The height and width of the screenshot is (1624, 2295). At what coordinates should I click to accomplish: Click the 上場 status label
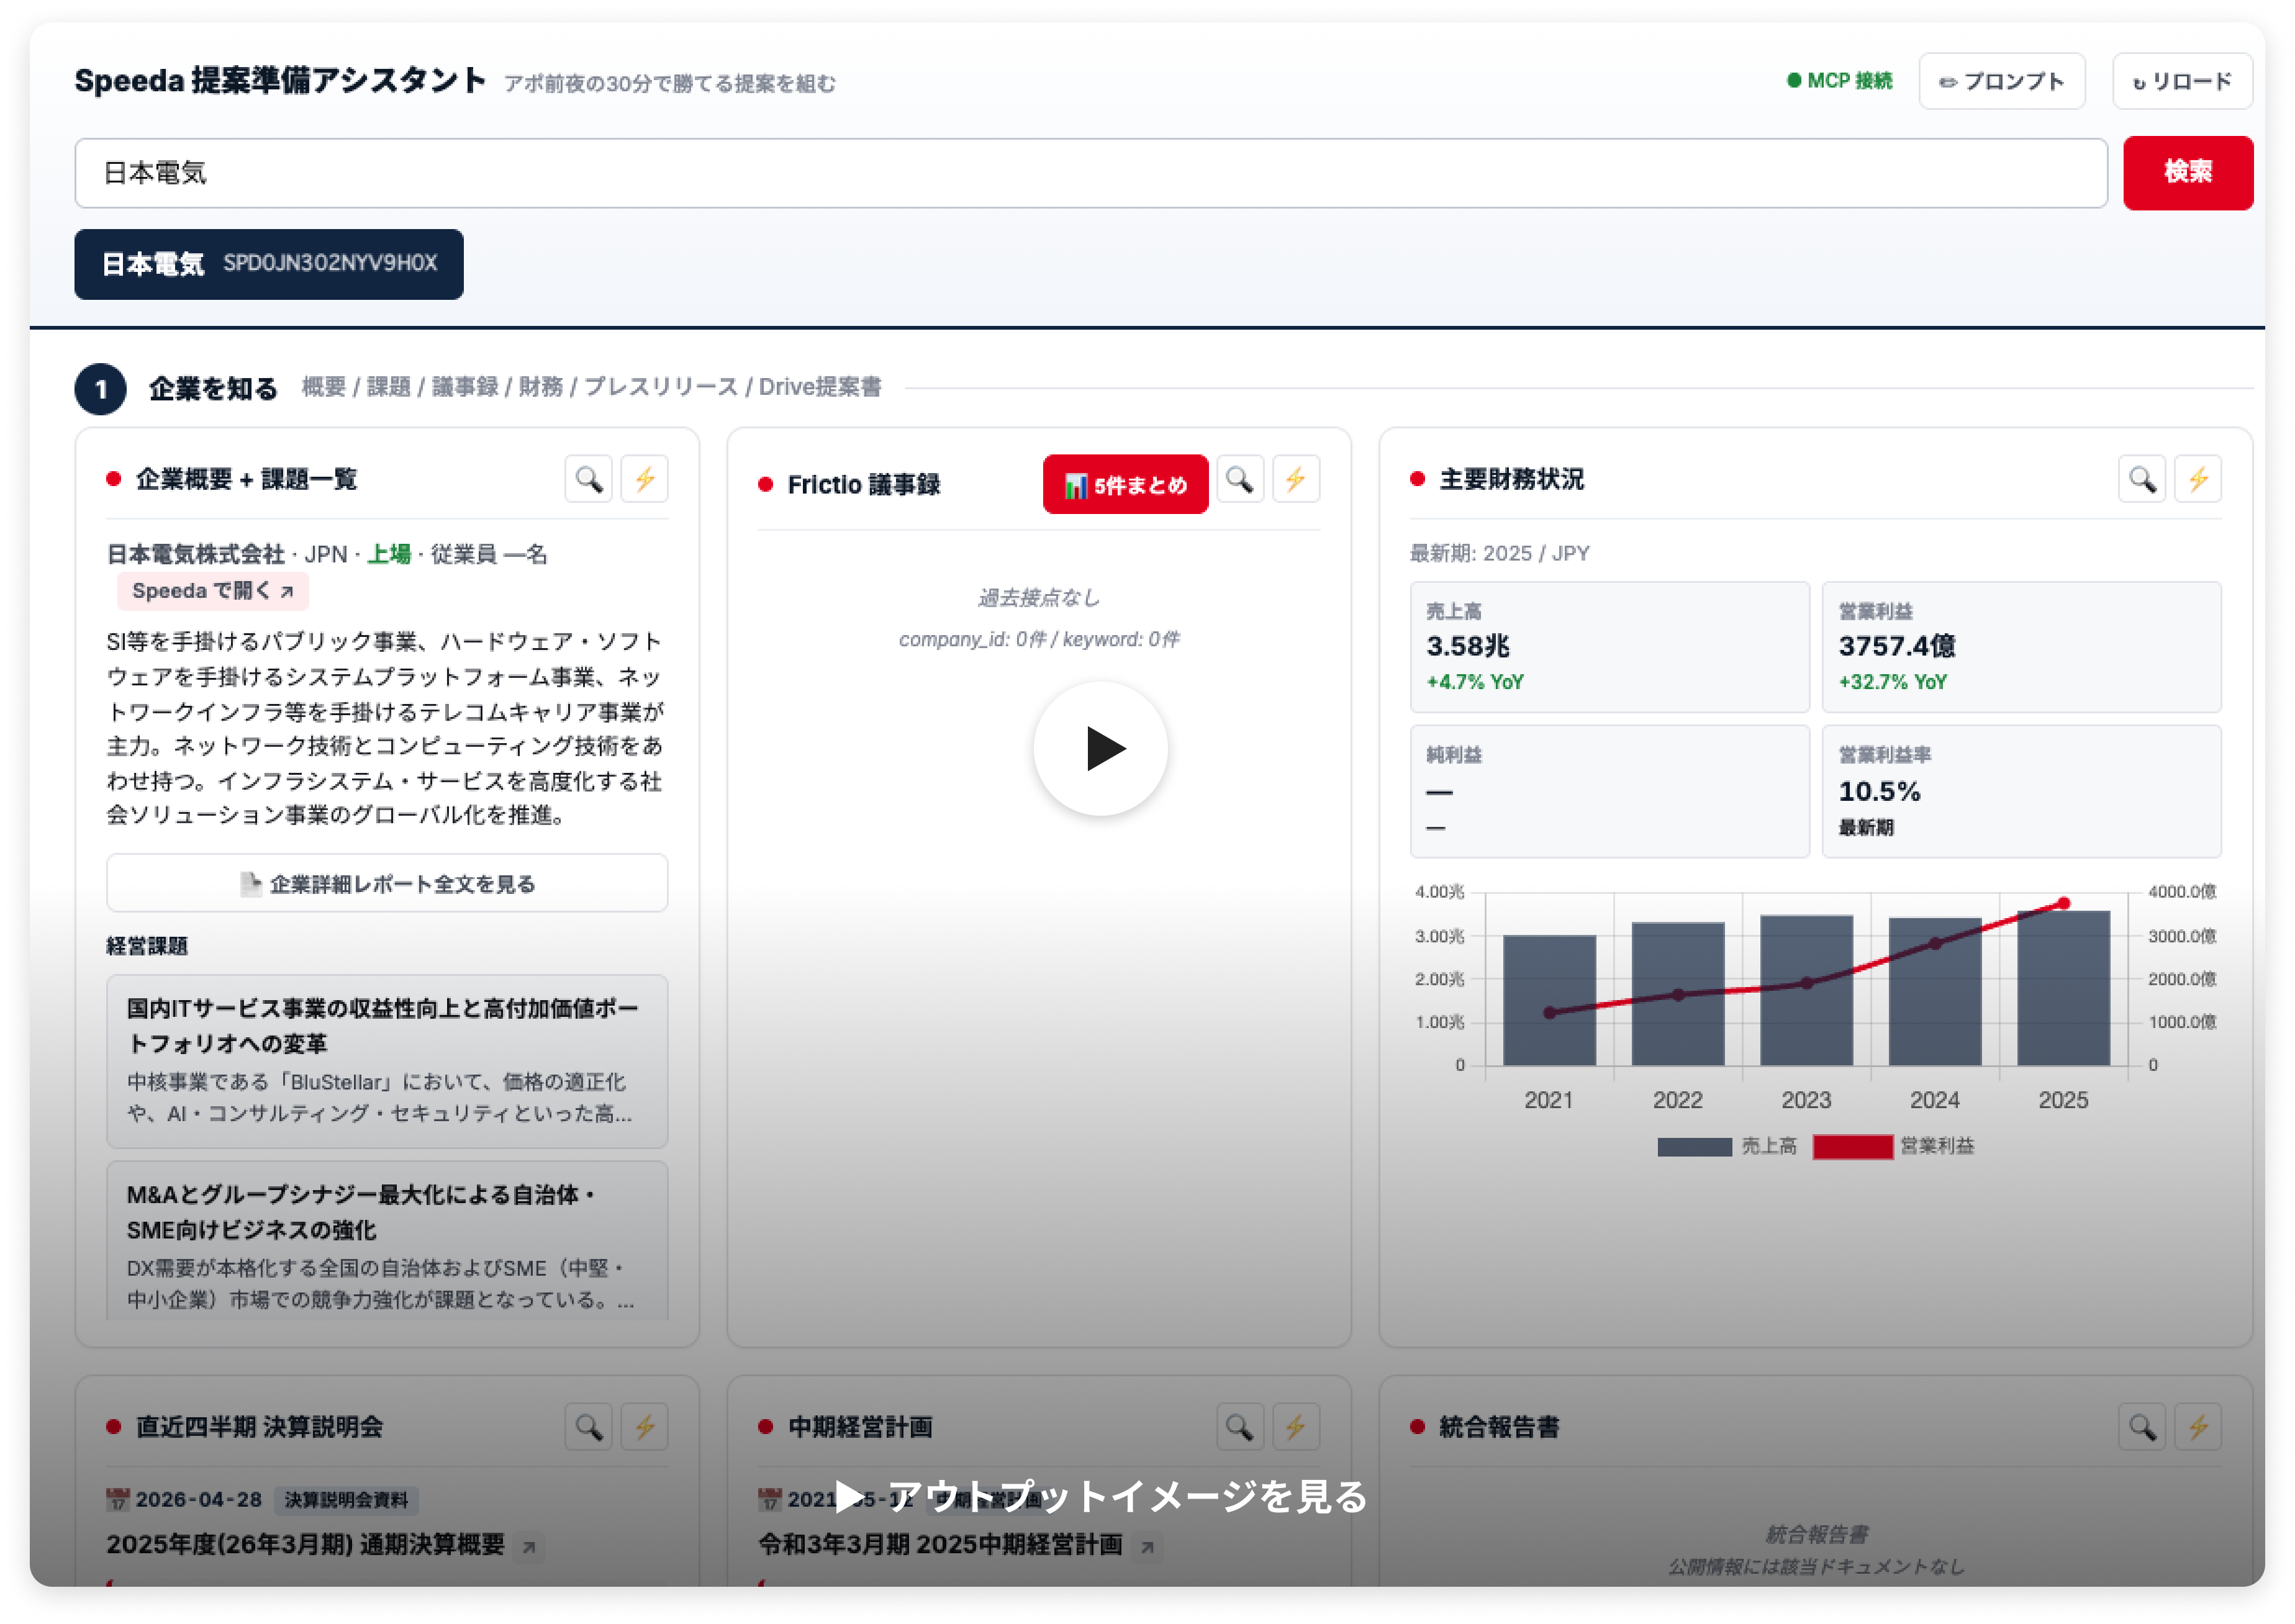pyautogui.click(x=389, y=554)
